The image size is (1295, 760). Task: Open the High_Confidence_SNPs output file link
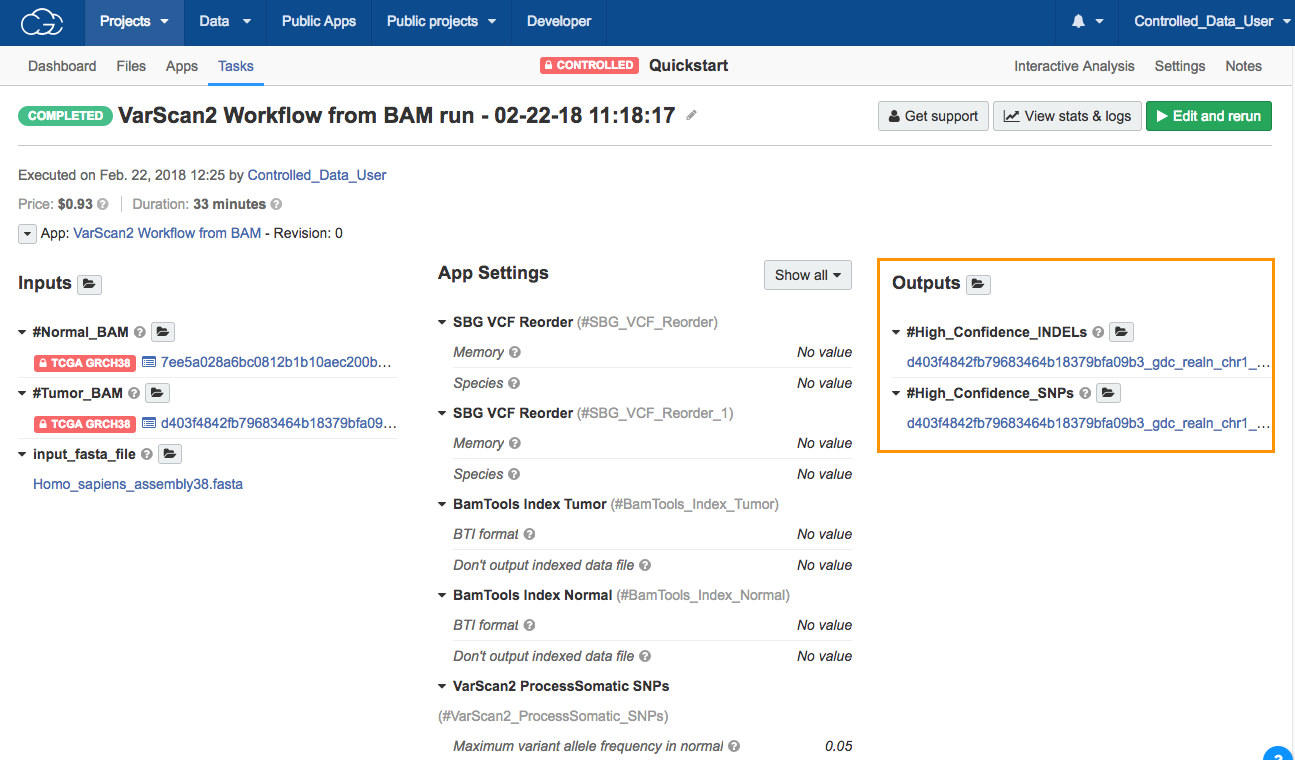pyautogui.click(x=1089, y=423)
